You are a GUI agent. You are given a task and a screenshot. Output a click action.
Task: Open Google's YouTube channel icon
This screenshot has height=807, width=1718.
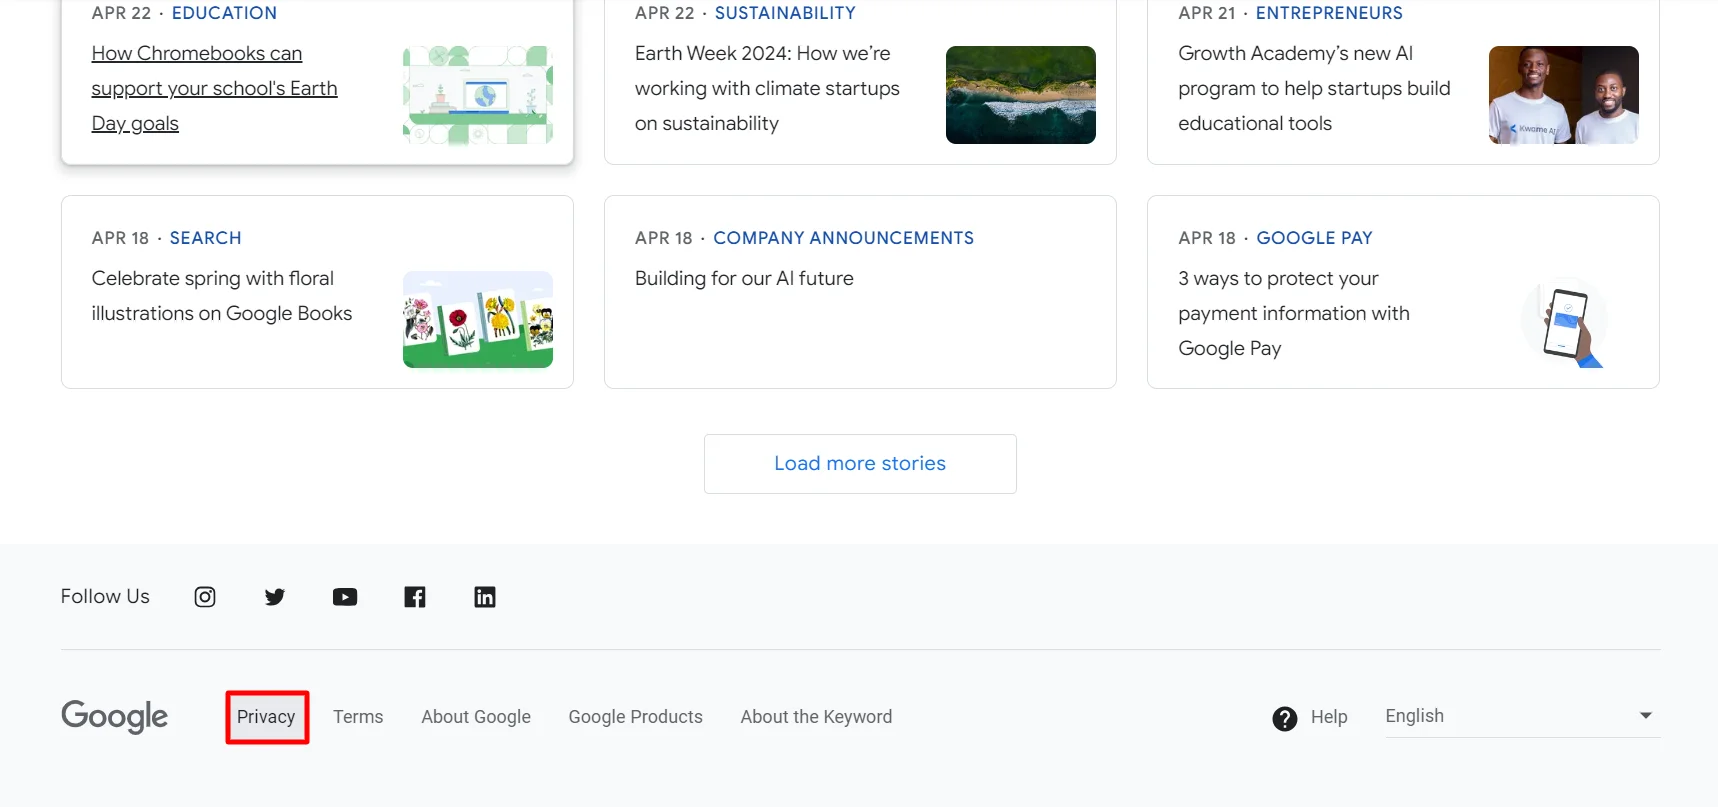pyautogui.click(x=345, y=597)
